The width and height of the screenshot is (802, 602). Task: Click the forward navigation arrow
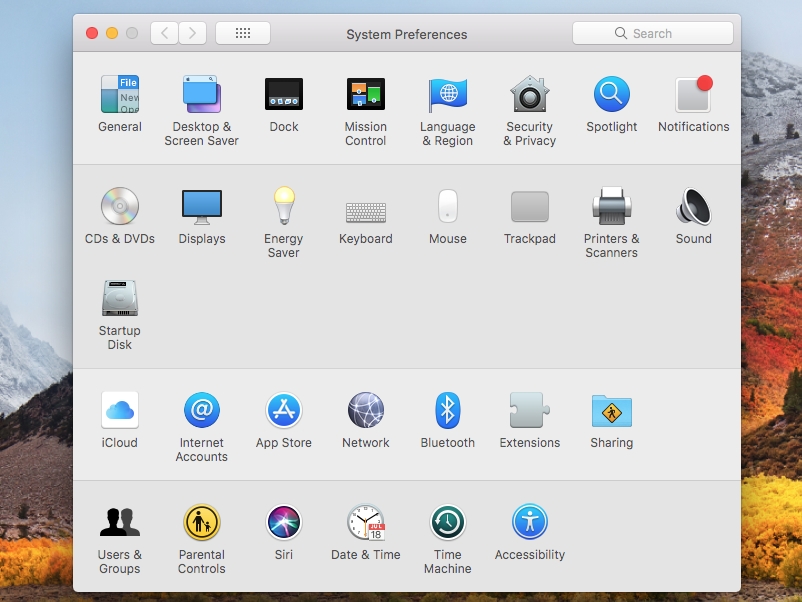192,33
